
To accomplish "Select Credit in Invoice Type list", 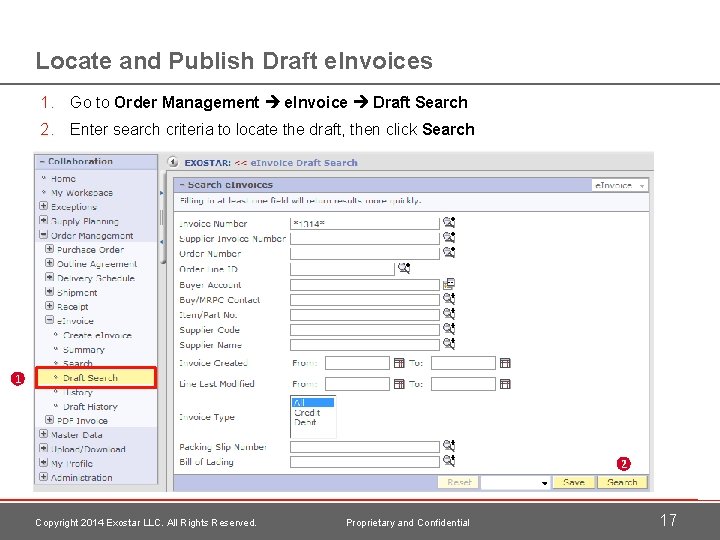I will pyautogui.click(x=307, y=412).
